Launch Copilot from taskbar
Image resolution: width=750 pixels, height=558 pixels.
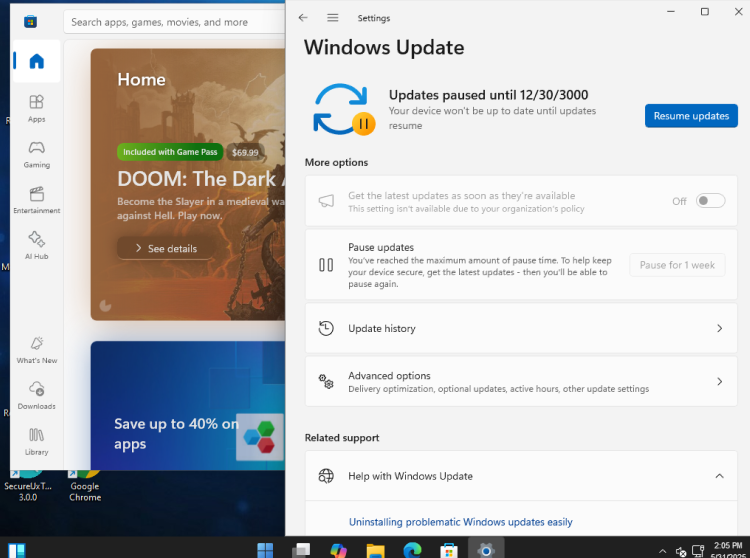click(x=339, y=550)
